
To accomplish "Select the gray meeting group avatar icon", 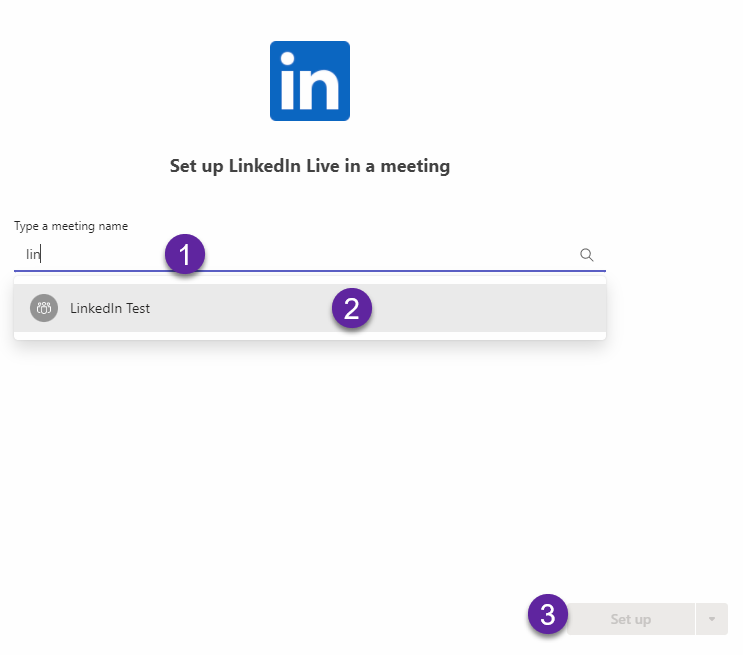I will coord(44,308).
